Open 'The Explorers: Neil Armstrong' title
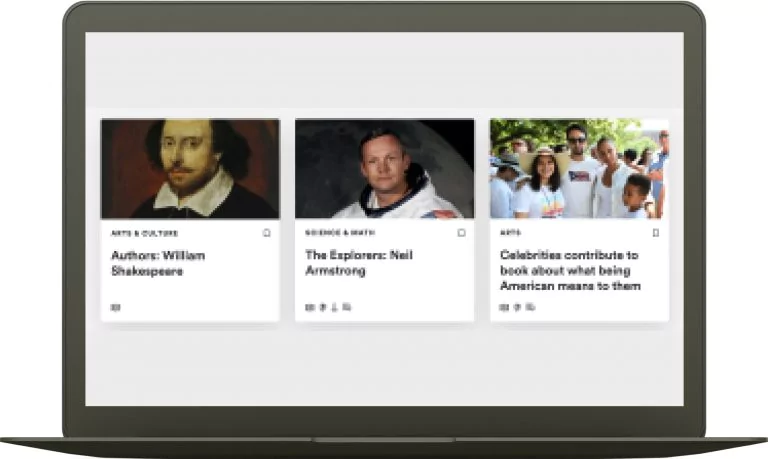Viewport: 768px width, 459px height. tap(359, 263)
